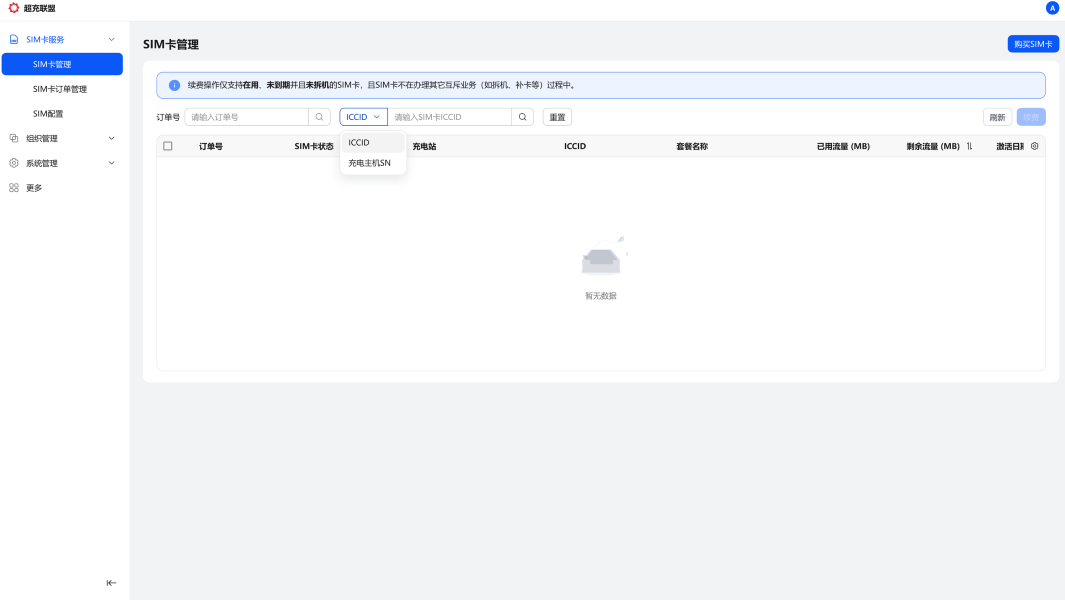Sort by 剩余流量 (MB) sort icon
1065x600 pixels.
969,146
